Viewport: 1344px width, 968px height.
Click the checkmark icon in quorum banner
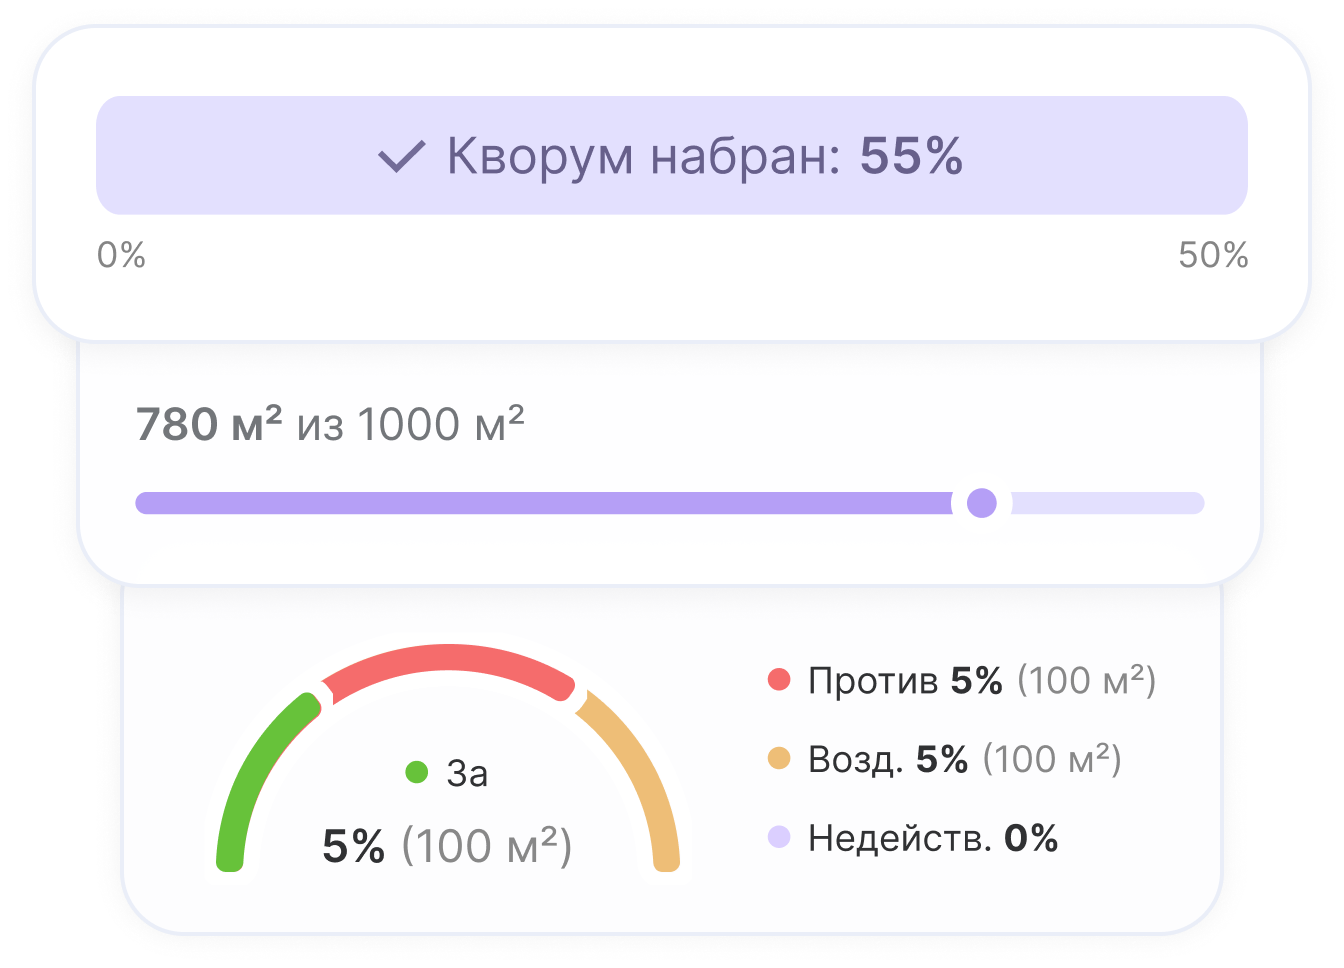click(x=402, y=157)
